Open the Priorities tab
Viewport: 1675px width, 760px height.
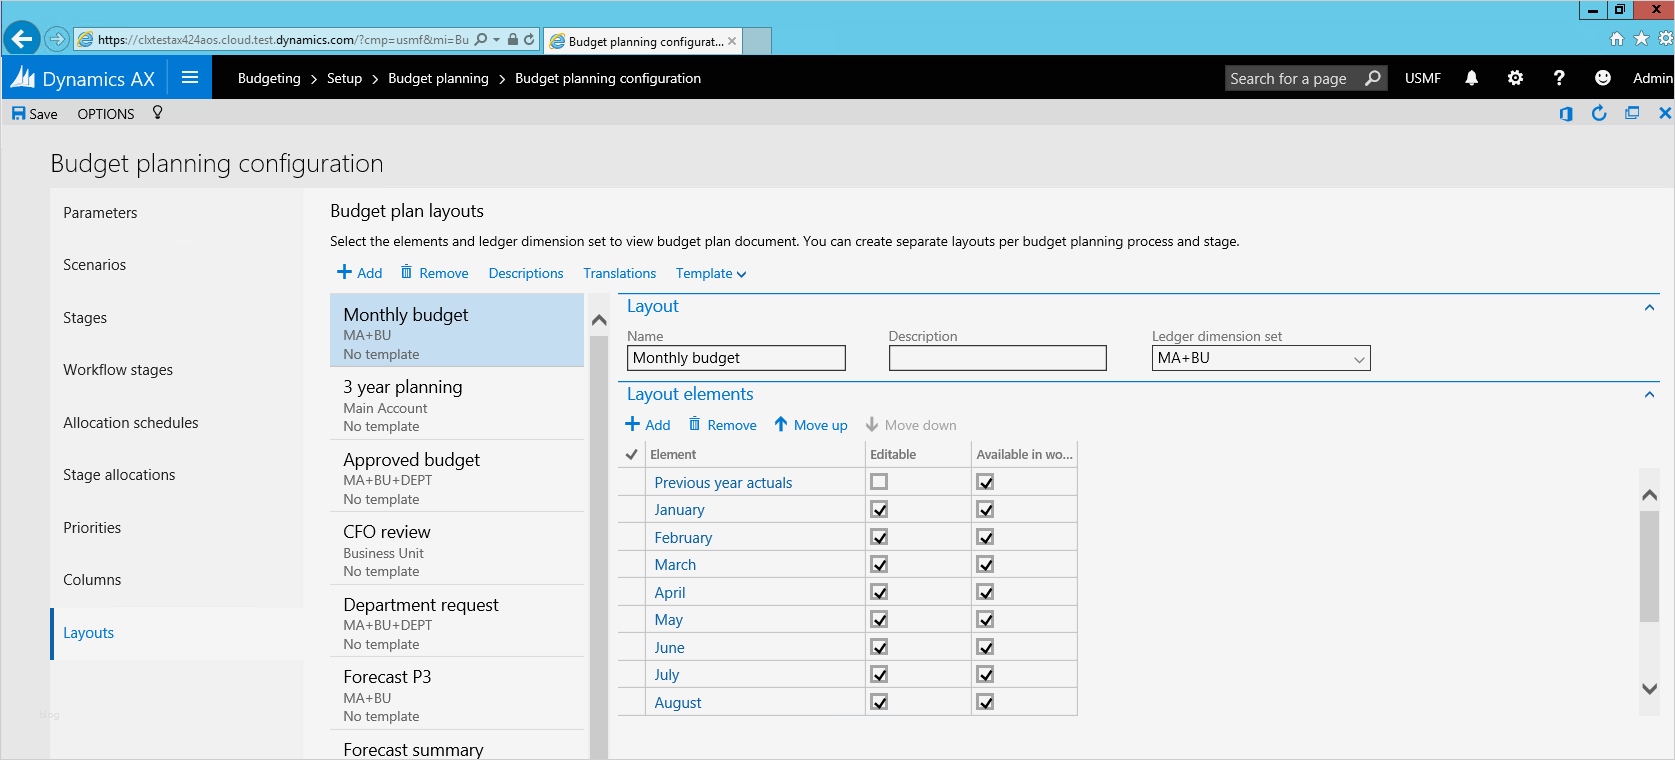pos(92,528)
